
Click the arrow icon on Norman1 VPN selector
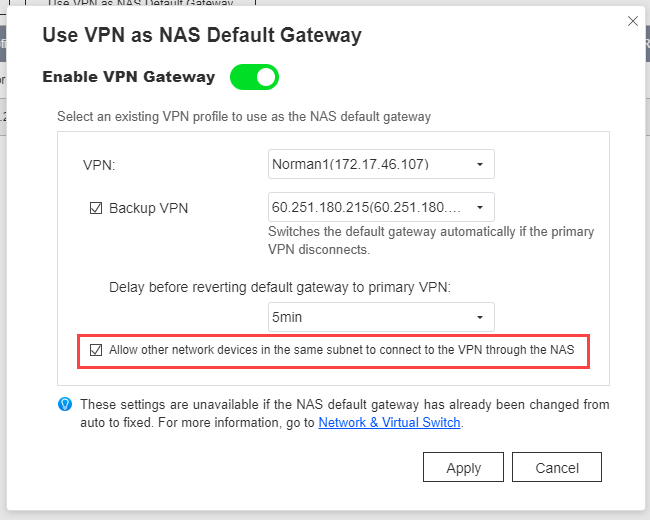[x=480, y=165]
